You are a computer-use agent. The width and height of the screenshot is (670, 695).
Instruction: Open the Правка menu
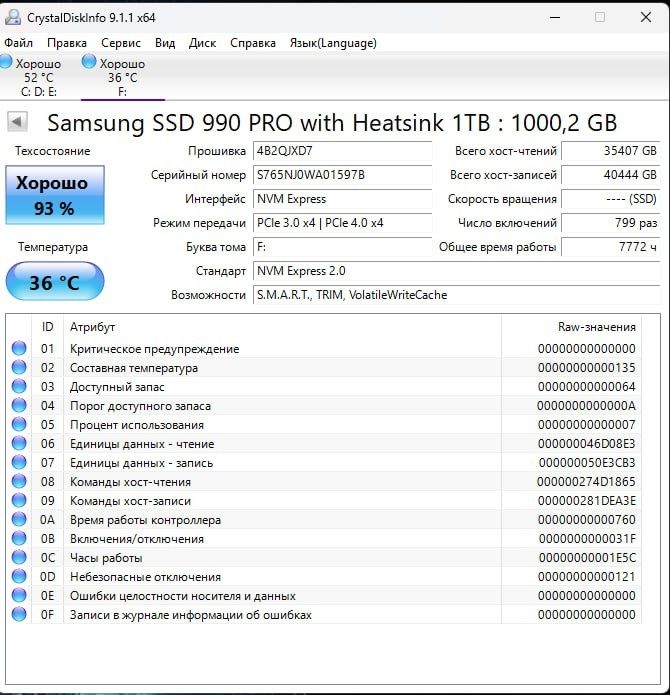(67, 43)
